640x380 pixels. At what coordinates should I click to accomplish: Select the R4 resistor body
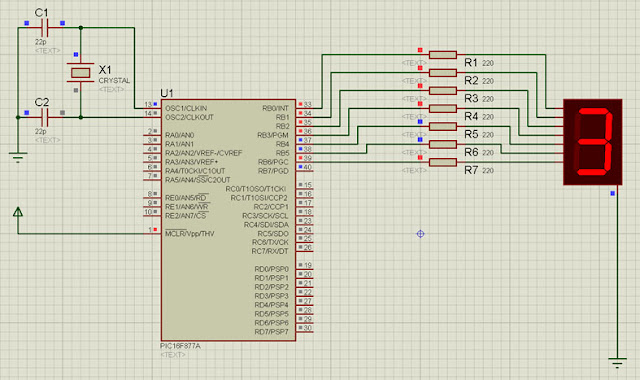point(443,109)
